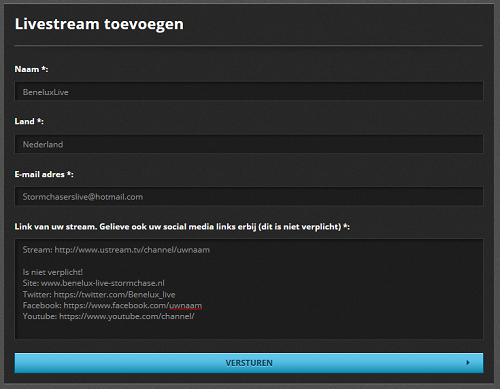Submit the form with VERSTUREN button
This screenshot has height=389, width=500.
click(249, 363)
